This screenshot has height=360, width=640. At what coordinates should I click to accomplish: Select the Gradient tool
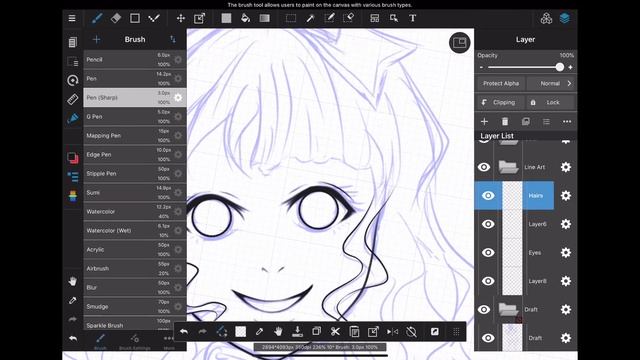point(264,18)
